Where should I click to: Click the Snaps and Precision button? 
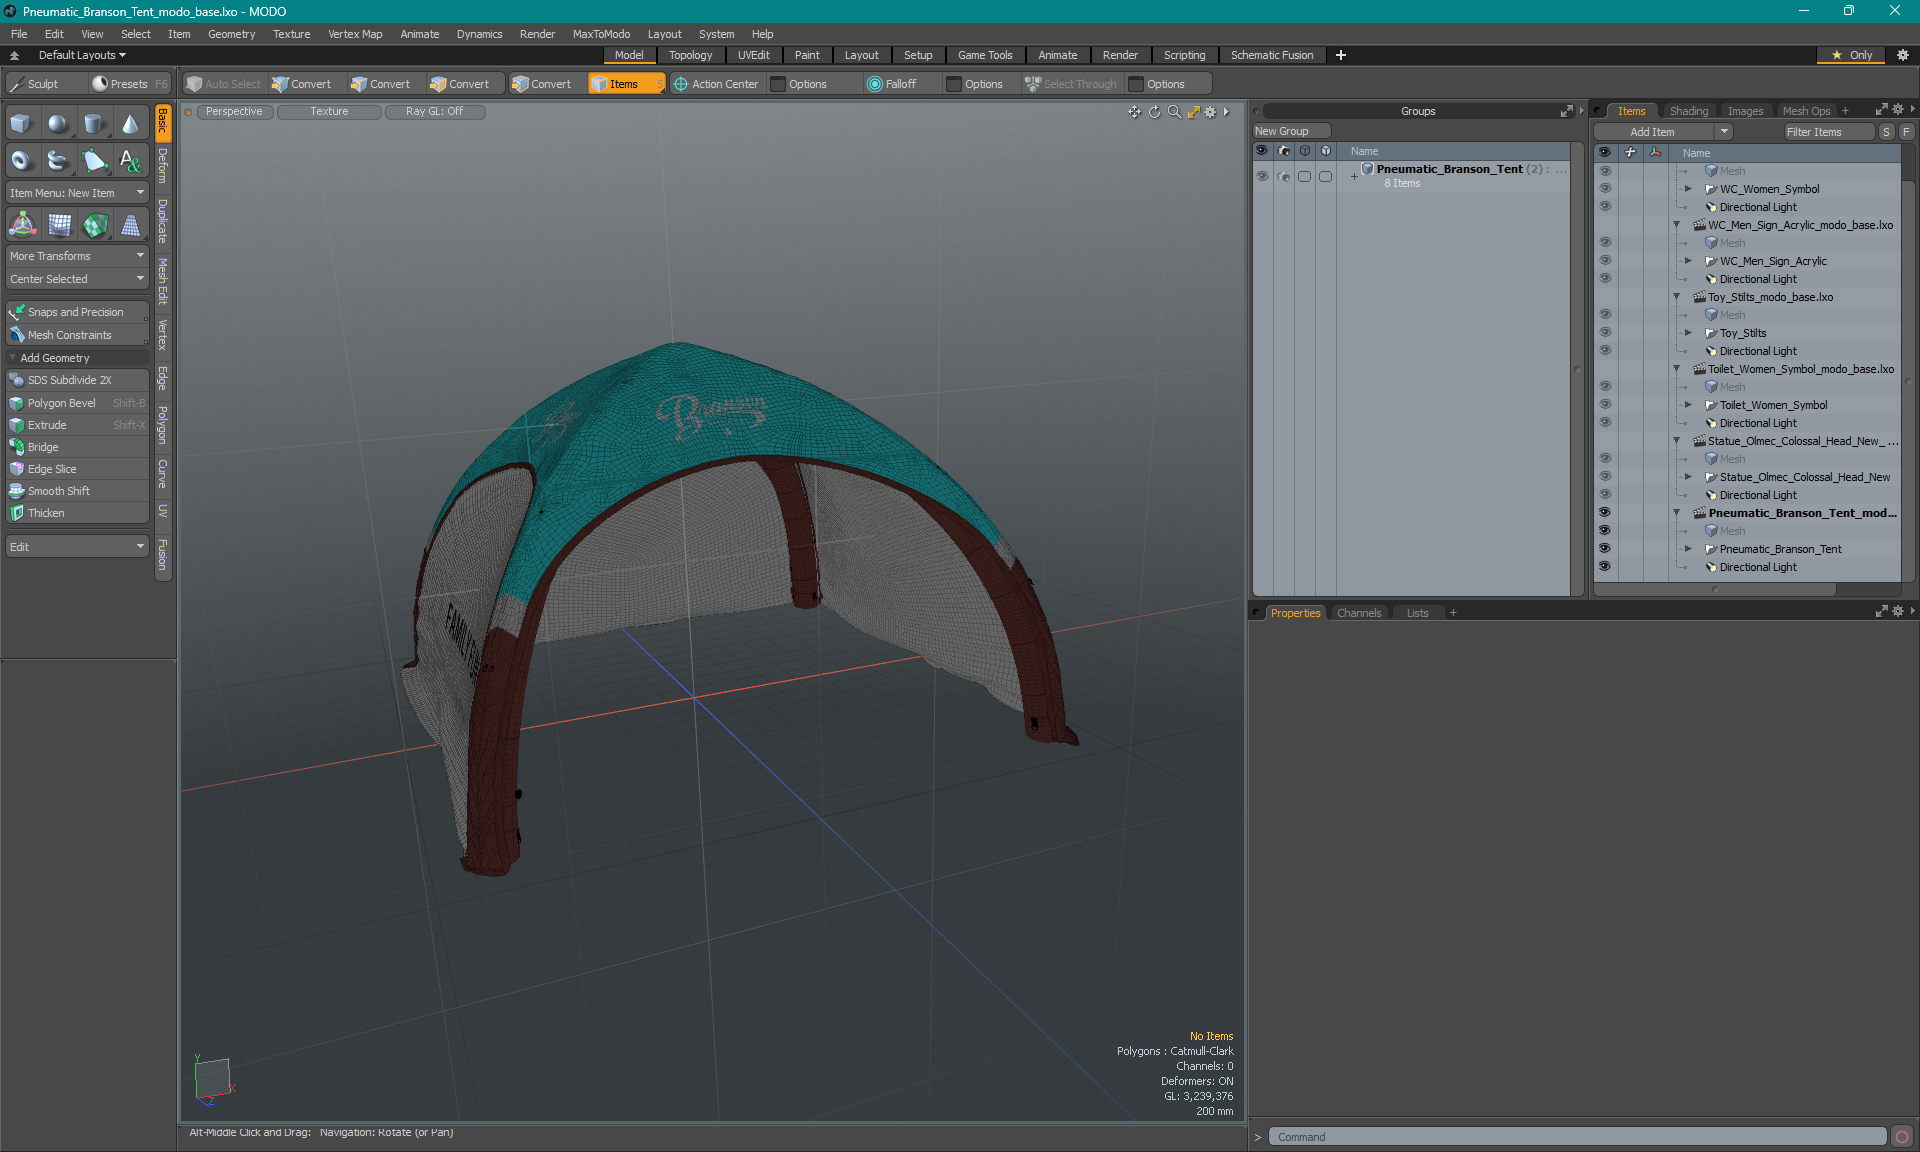coord(77,312)
